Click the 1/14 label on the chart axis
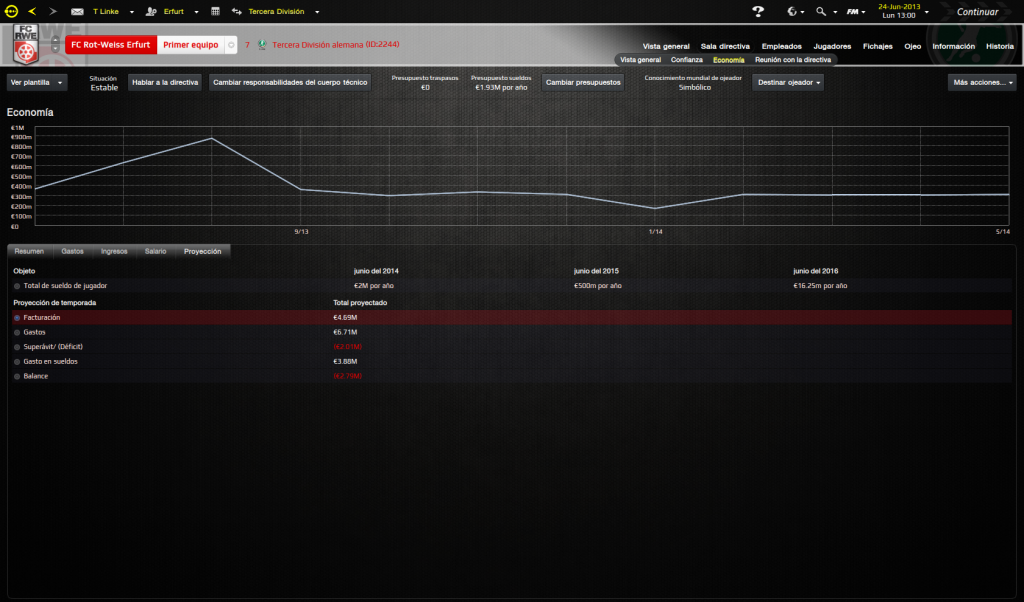Screen dimensions: 1024x602 tap(655, 232)
